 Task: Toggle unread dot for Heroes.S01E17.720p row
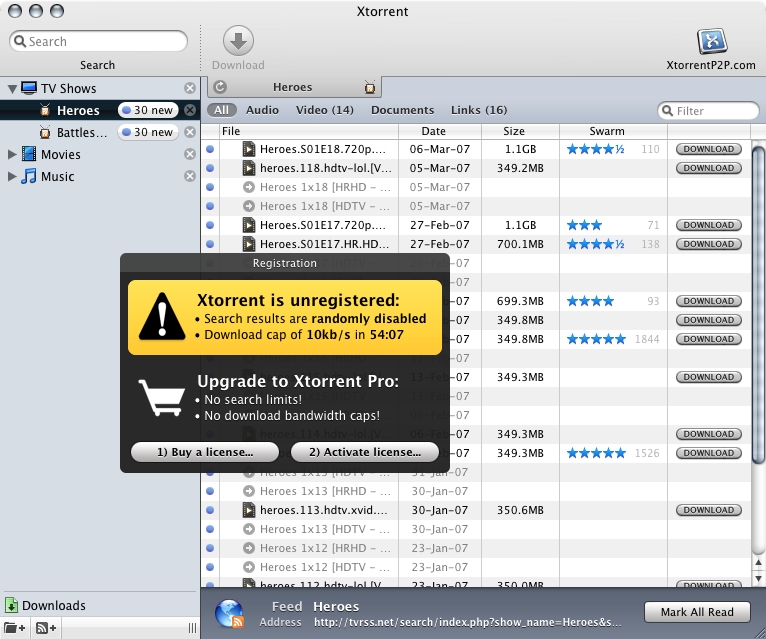[210, 225]
